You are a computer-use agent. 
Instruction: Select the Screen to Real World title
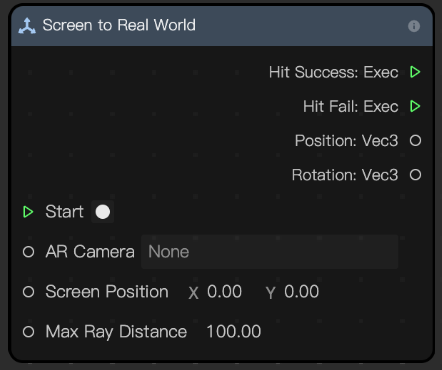(119, 25)
